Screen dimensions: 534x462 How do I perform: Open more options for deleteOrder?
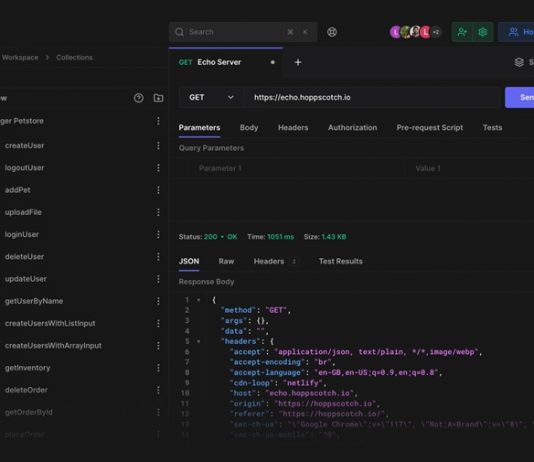click(x=158, y=390)
